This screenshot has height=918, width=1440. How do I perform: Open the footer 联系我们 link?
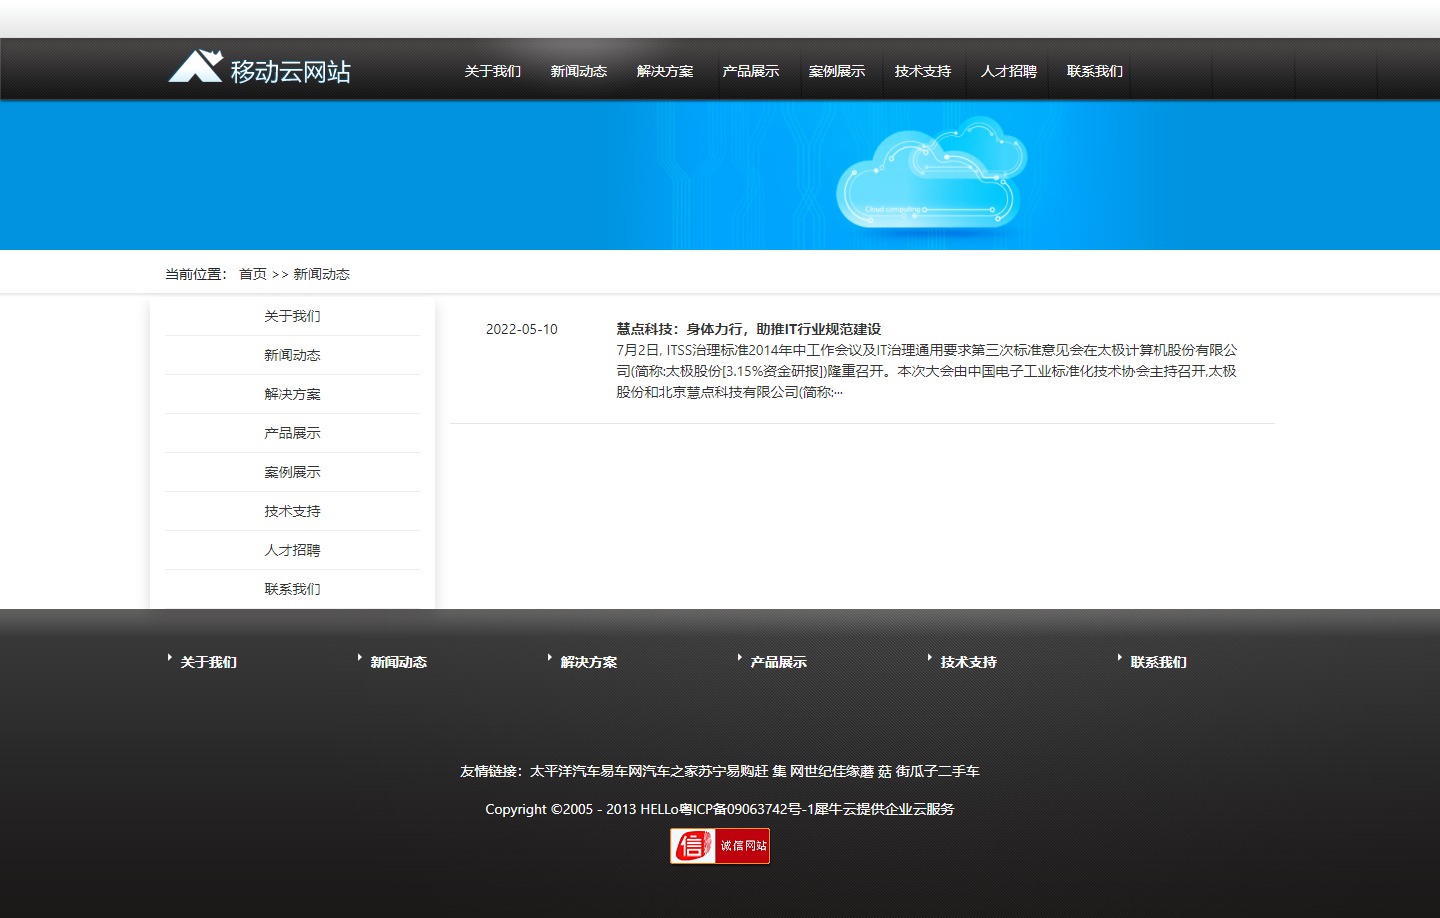1158,662
